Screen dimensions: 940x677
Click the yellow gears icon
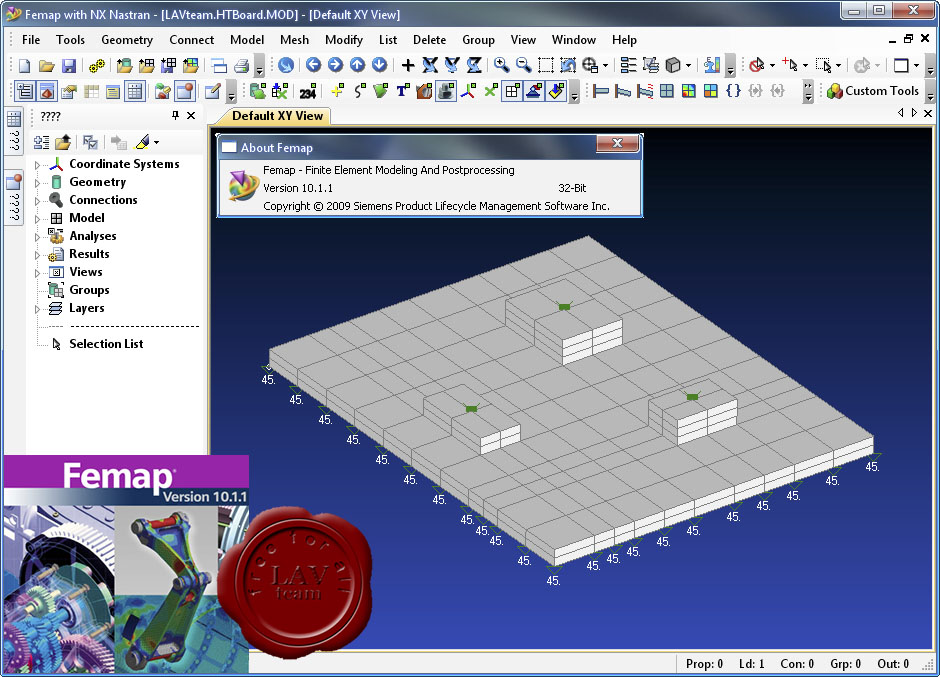pyautogui.click(x=97, y=65)
